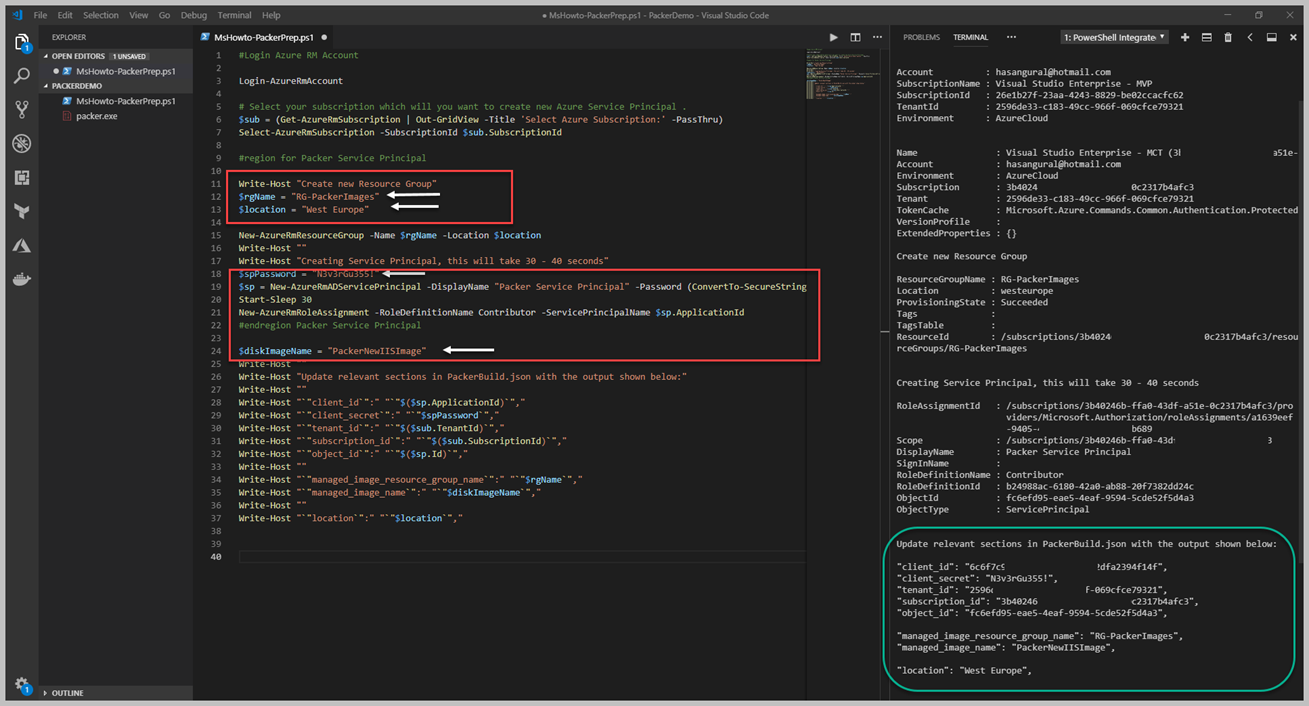Open the View menu
1309x706 pixels.
pos(139,16)
